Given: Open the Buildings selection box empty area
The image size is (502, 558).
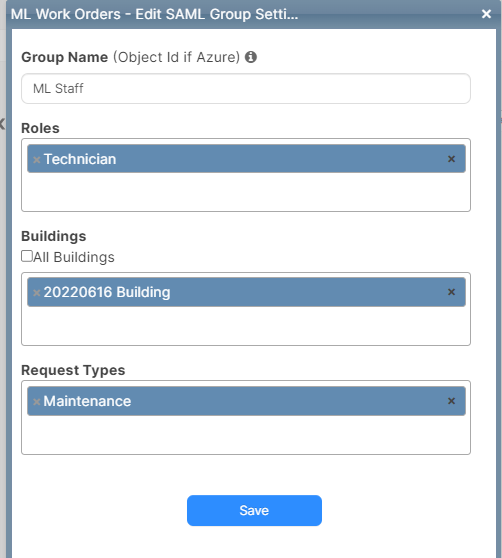Looking at the screenshot, I should (x=246, y=326).
